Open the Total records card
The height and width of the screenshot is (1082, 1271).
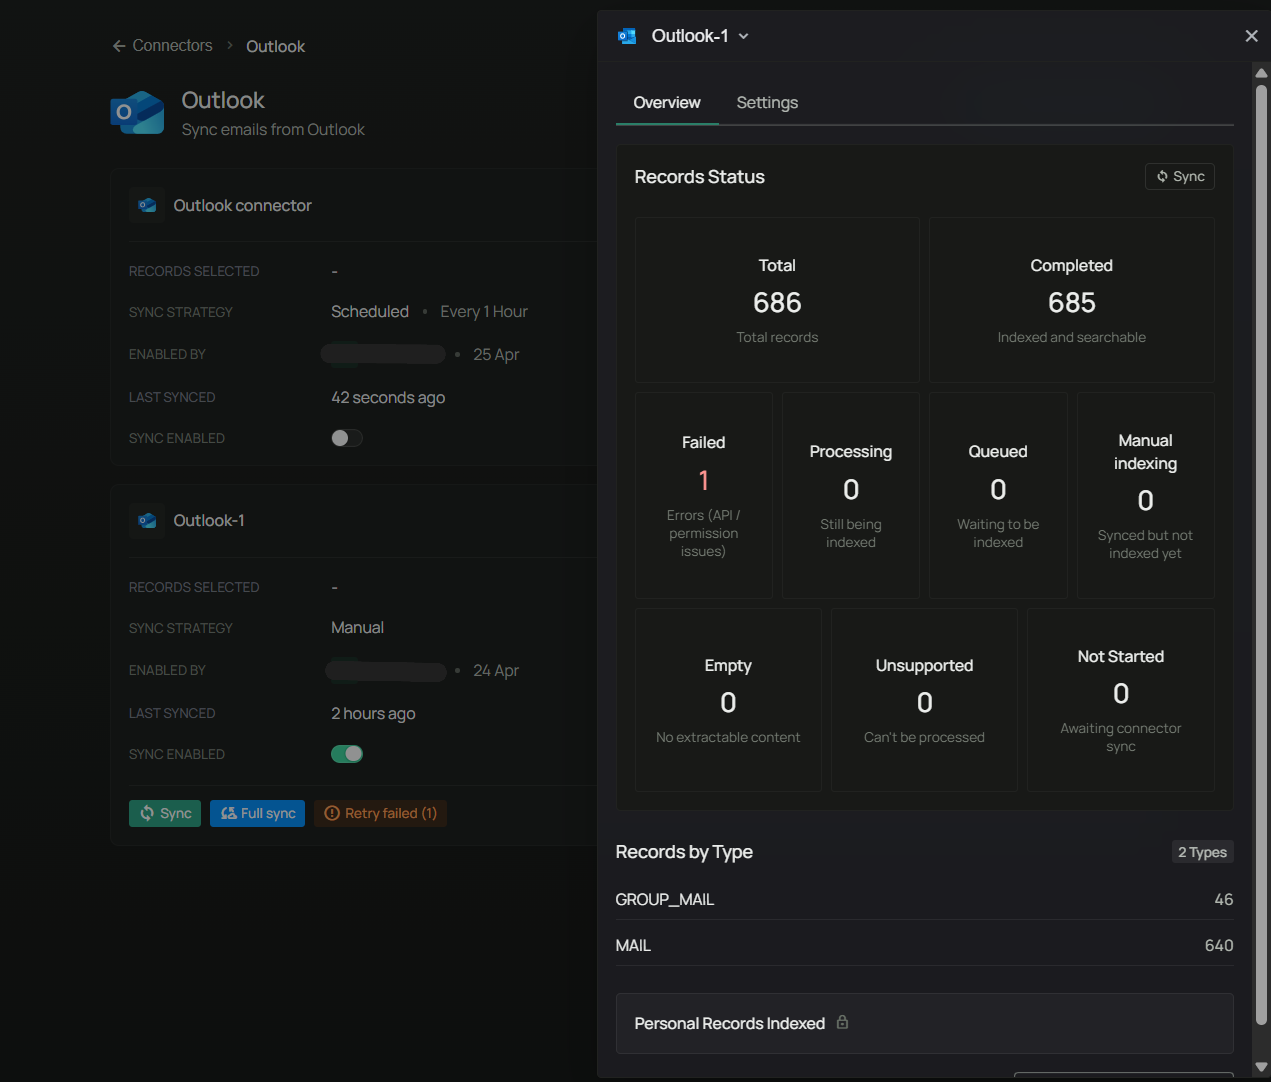point(777,300)
